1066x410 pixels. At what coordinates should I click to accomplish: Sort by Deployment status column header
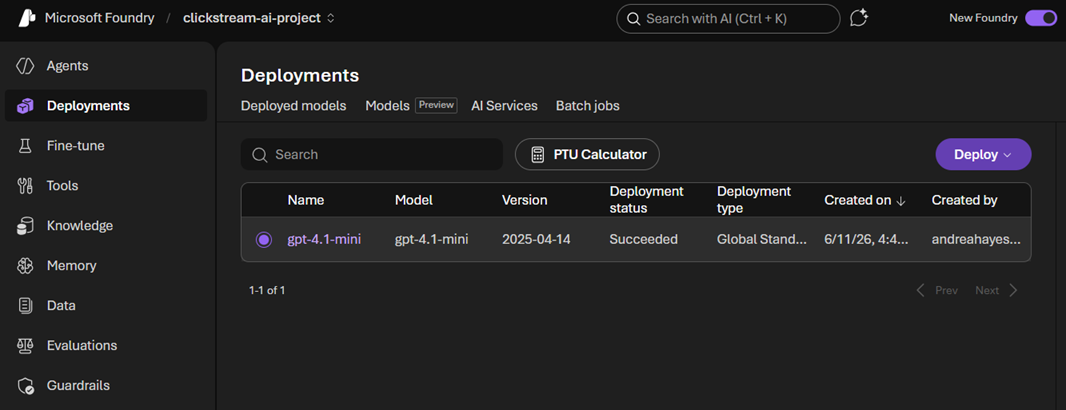[647, 200]
